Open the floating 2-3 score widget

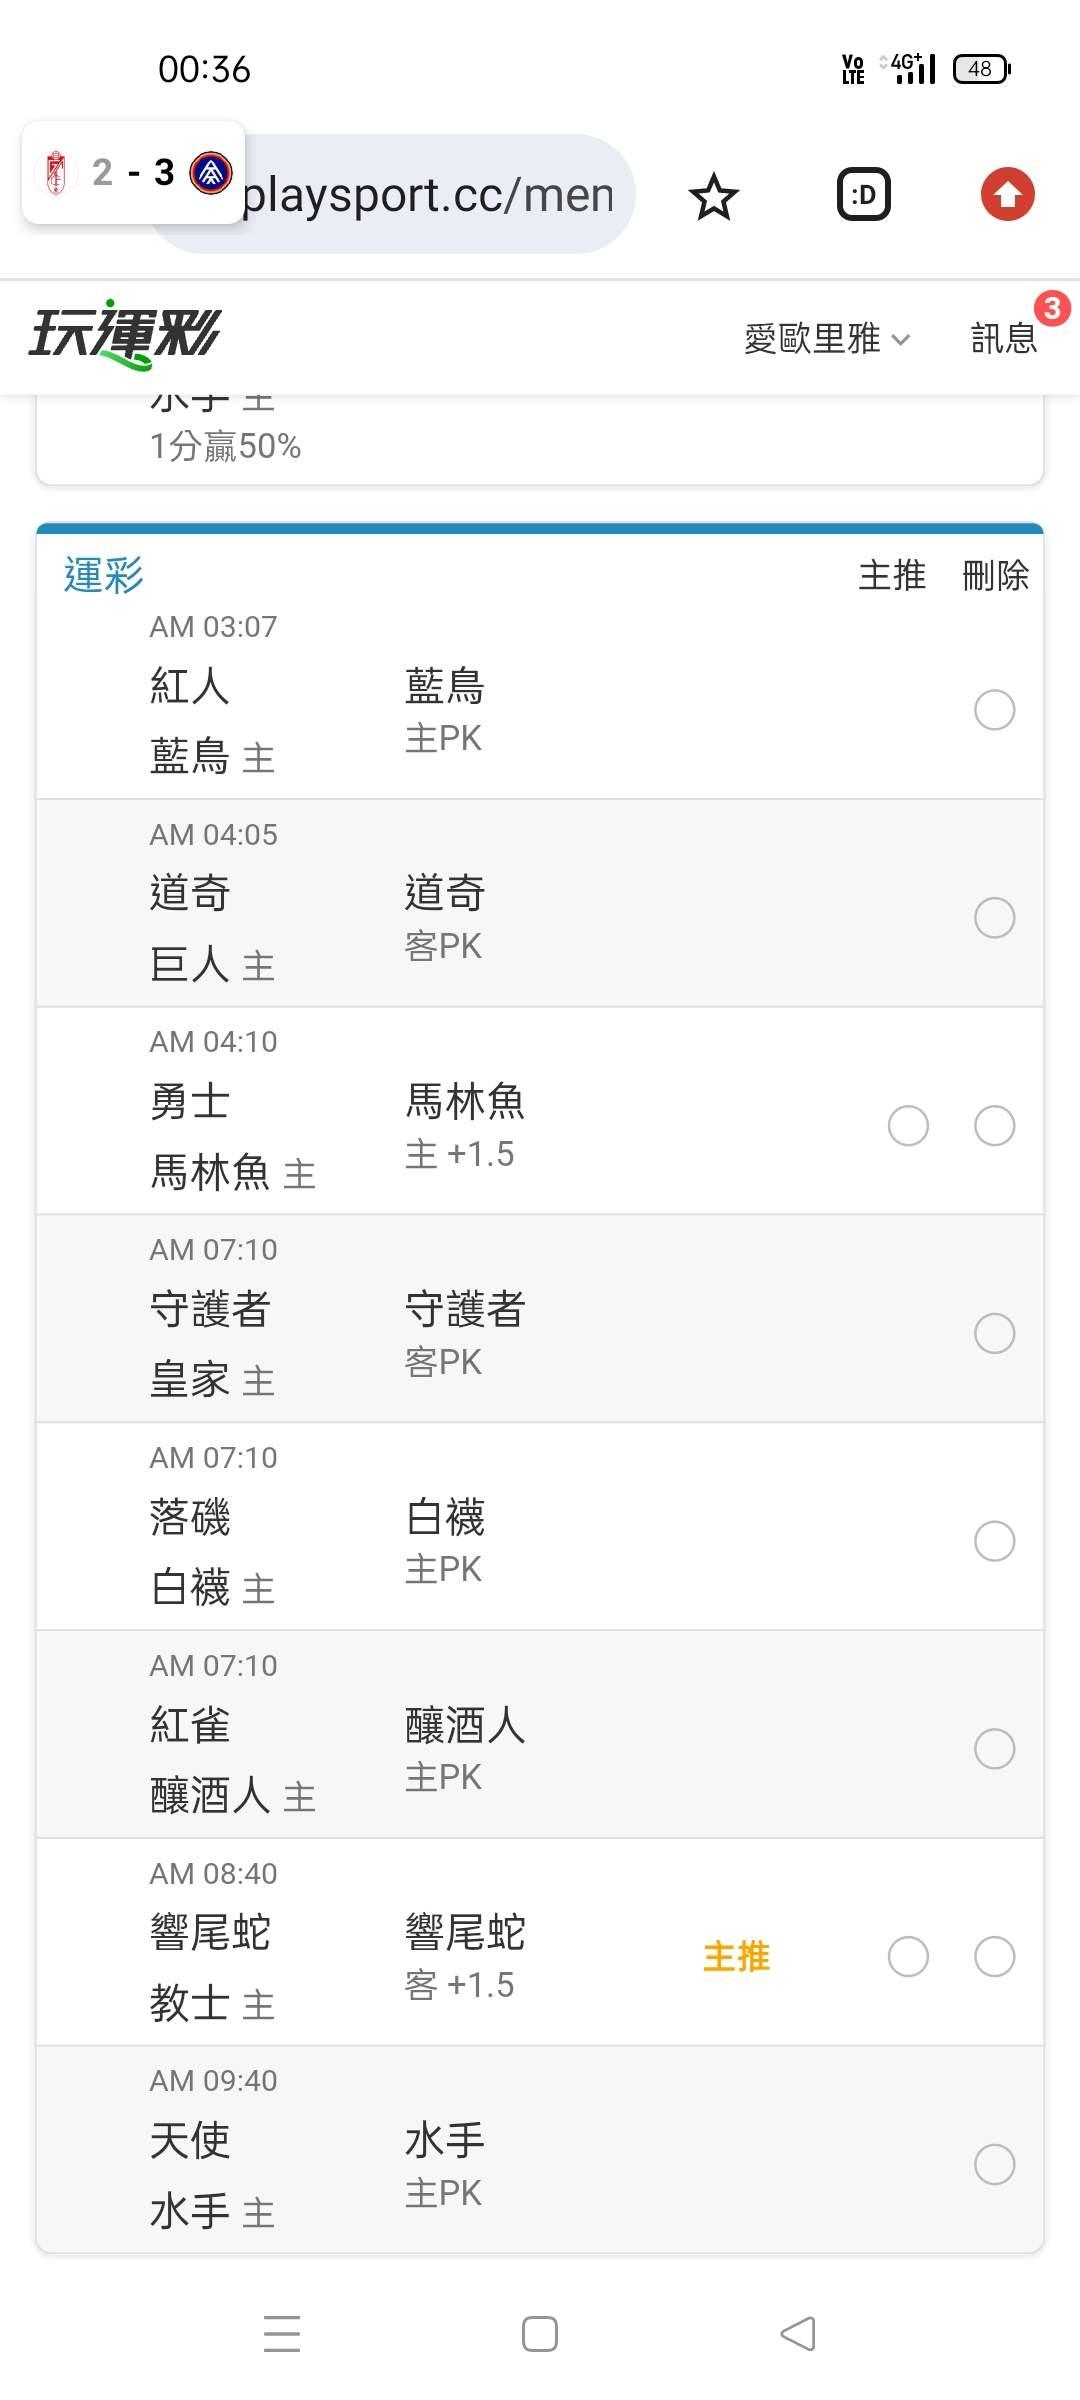coord(134,172)
